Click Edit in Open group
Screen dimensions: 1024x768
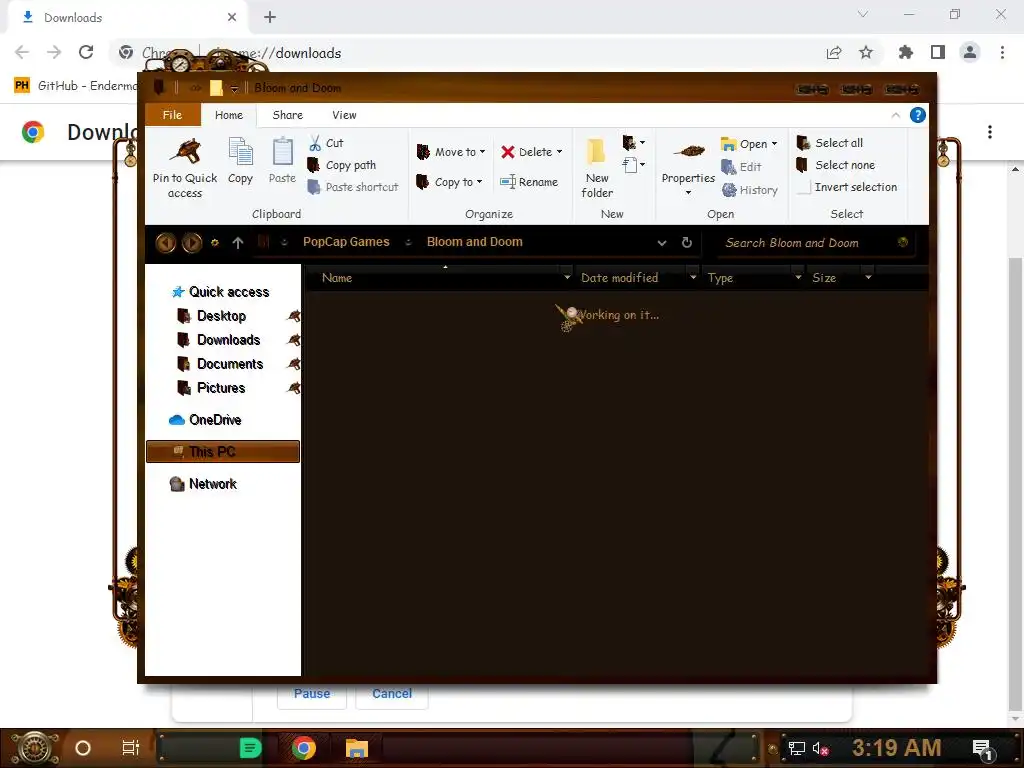741,167
